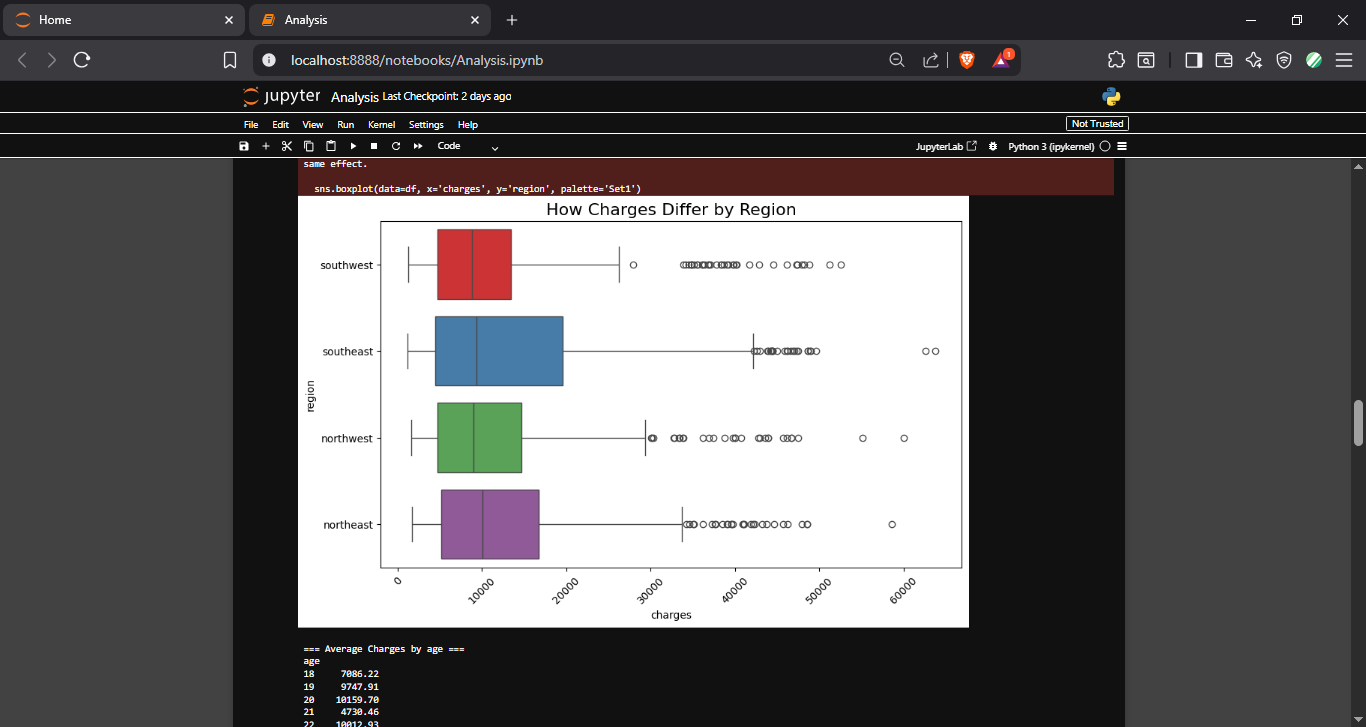
Task: Save the notebook with the floppy icon
Action: coord(244,146)
